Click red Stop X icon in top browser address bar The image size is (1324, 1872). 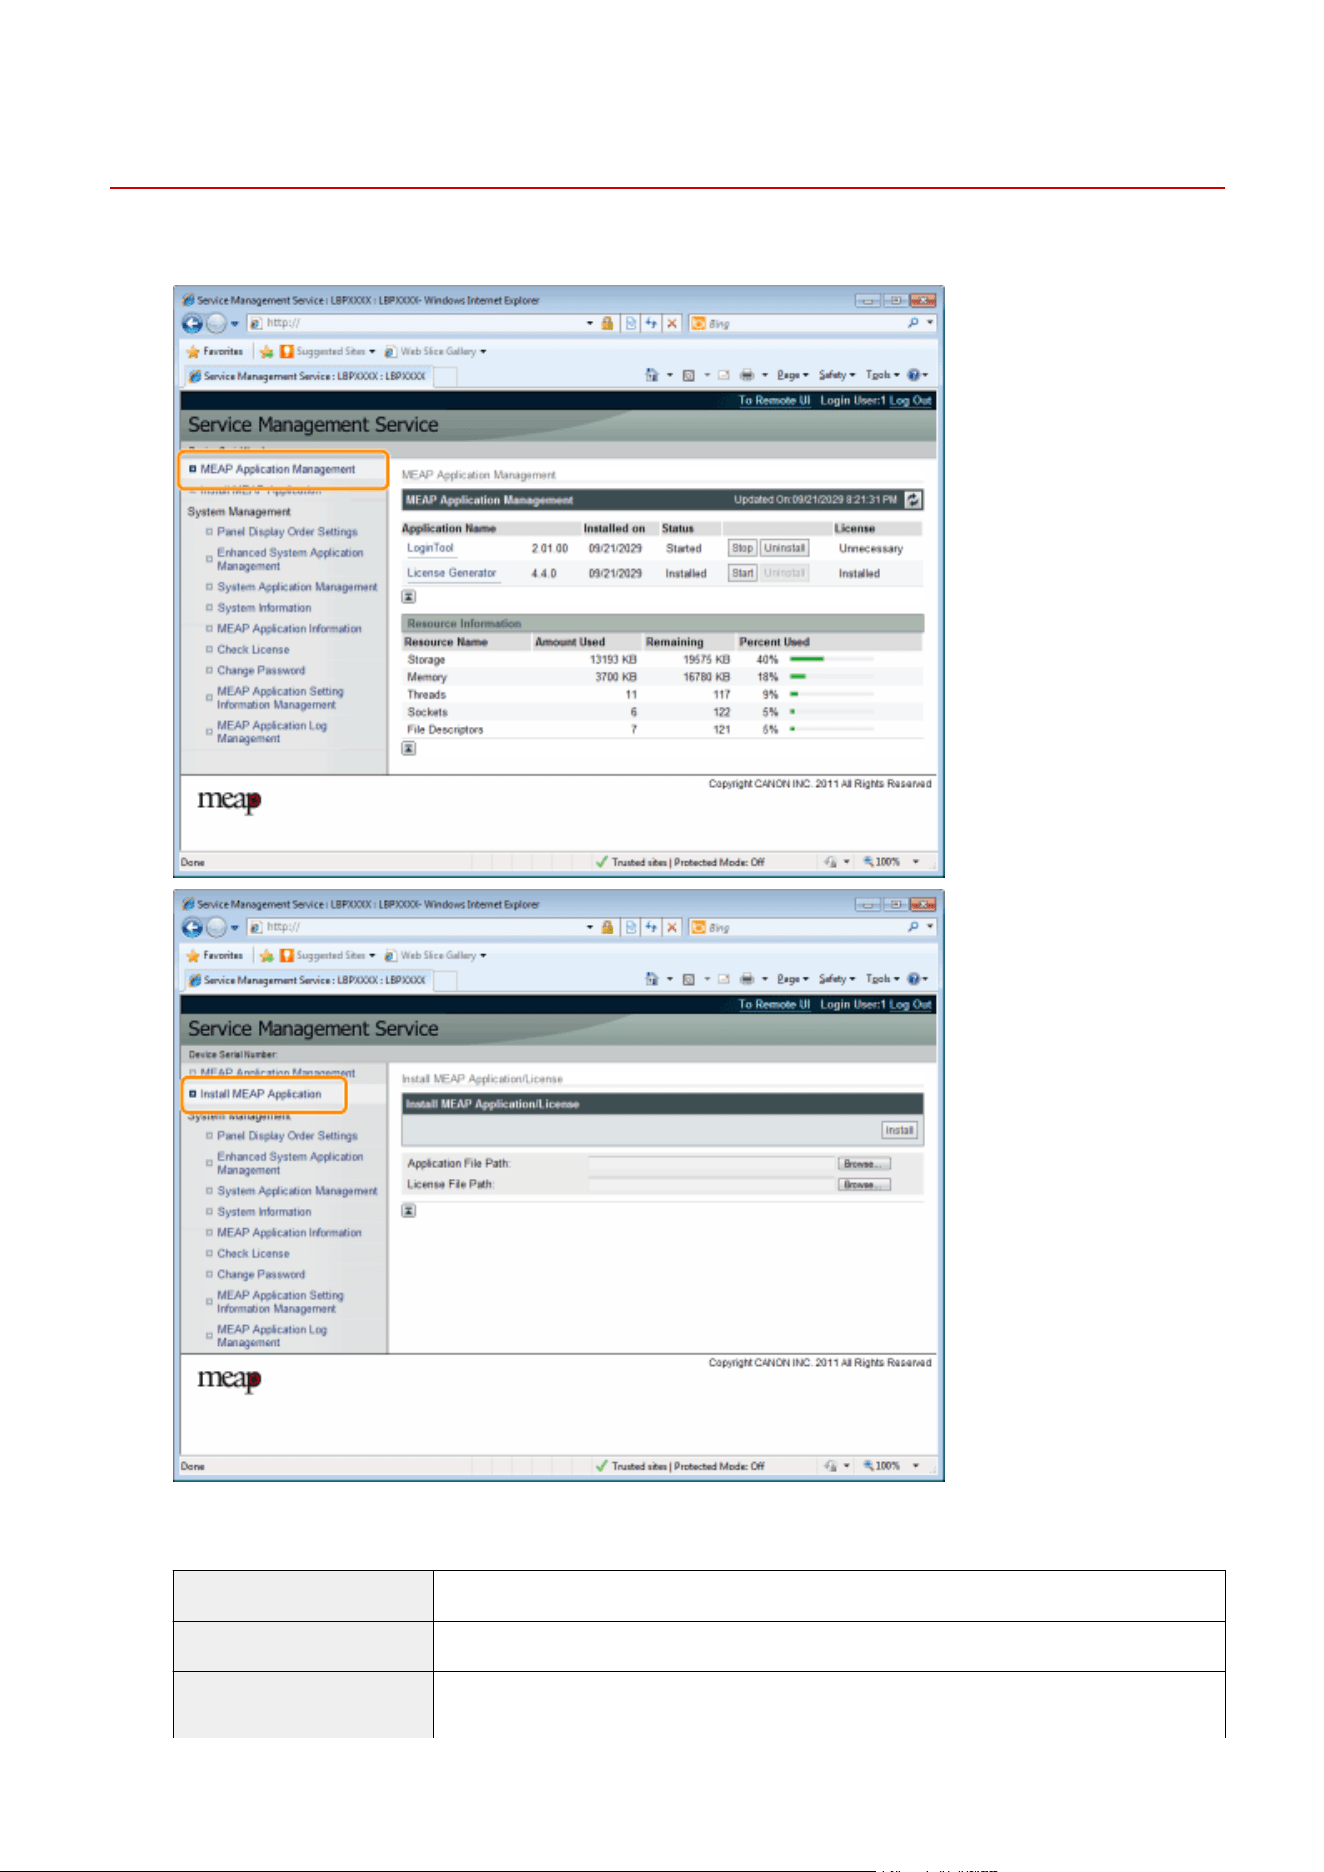672,323
